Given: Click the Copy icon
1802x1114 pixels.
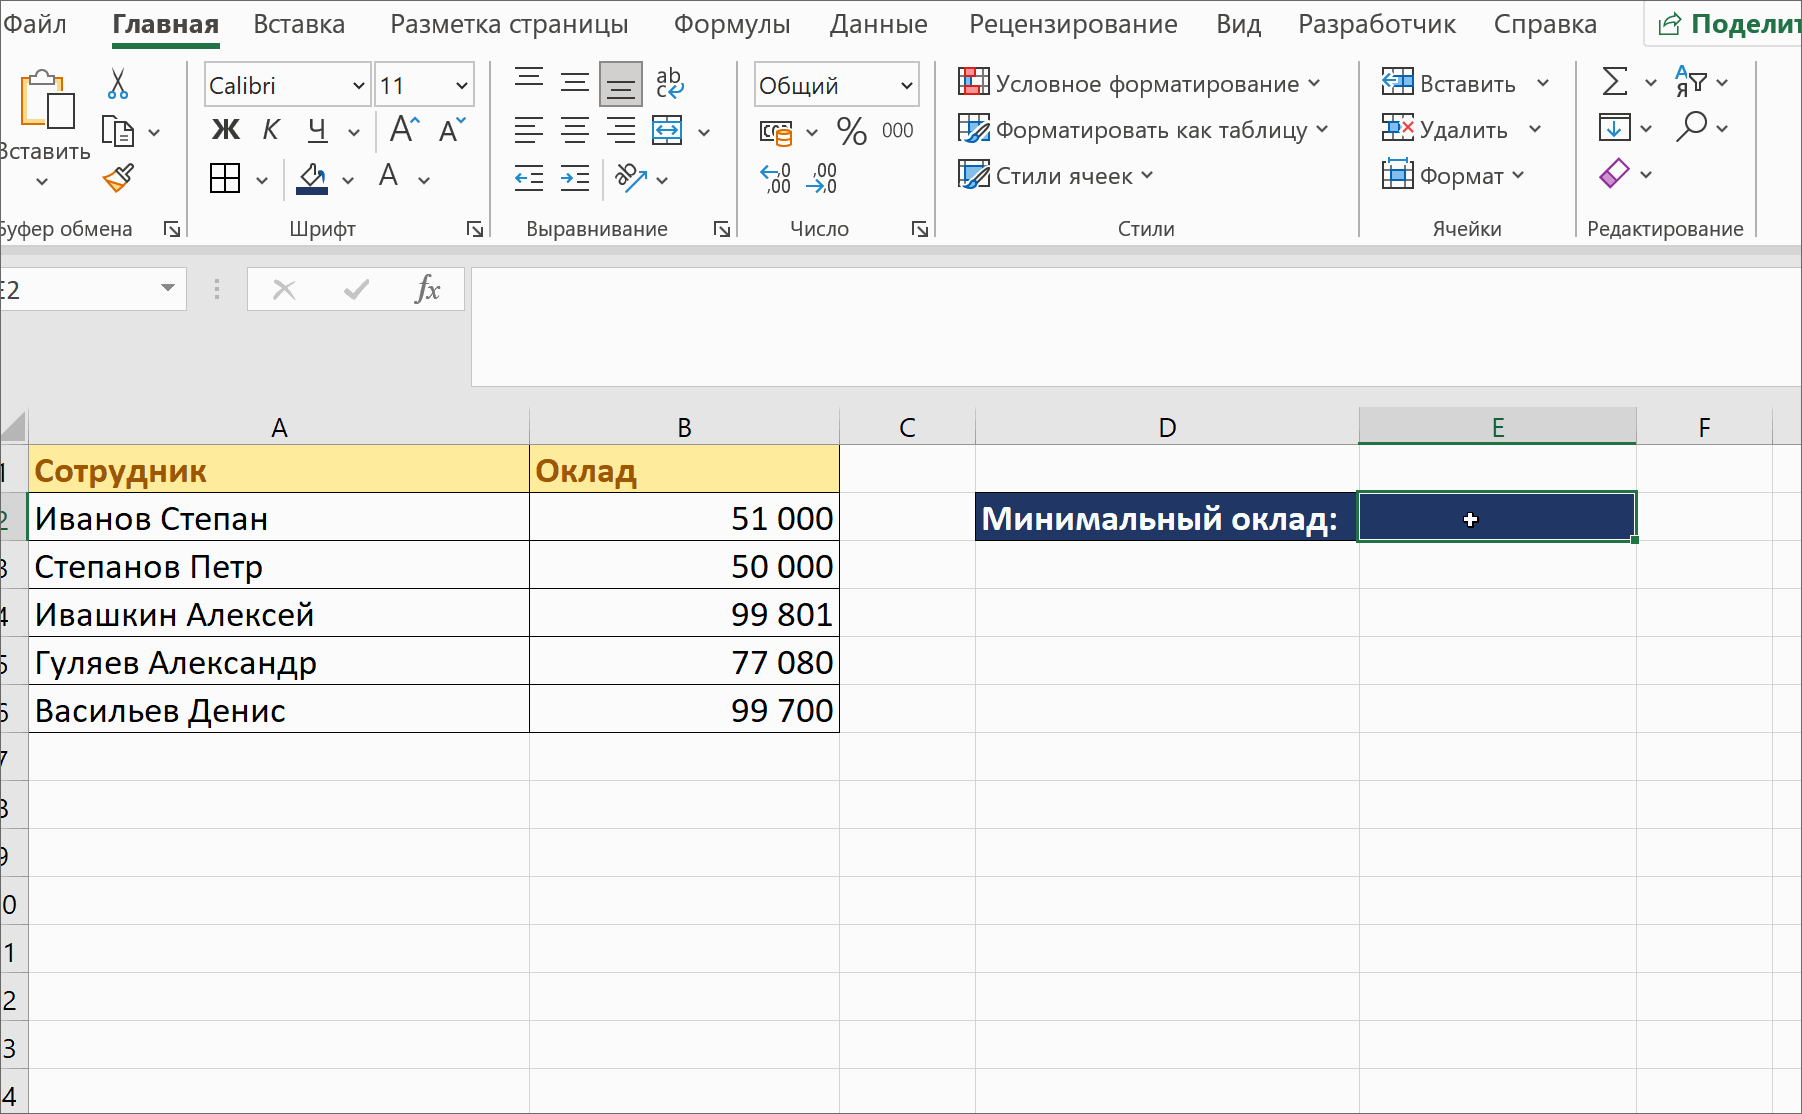Looking at the screenshot, I should pos(118,131).
